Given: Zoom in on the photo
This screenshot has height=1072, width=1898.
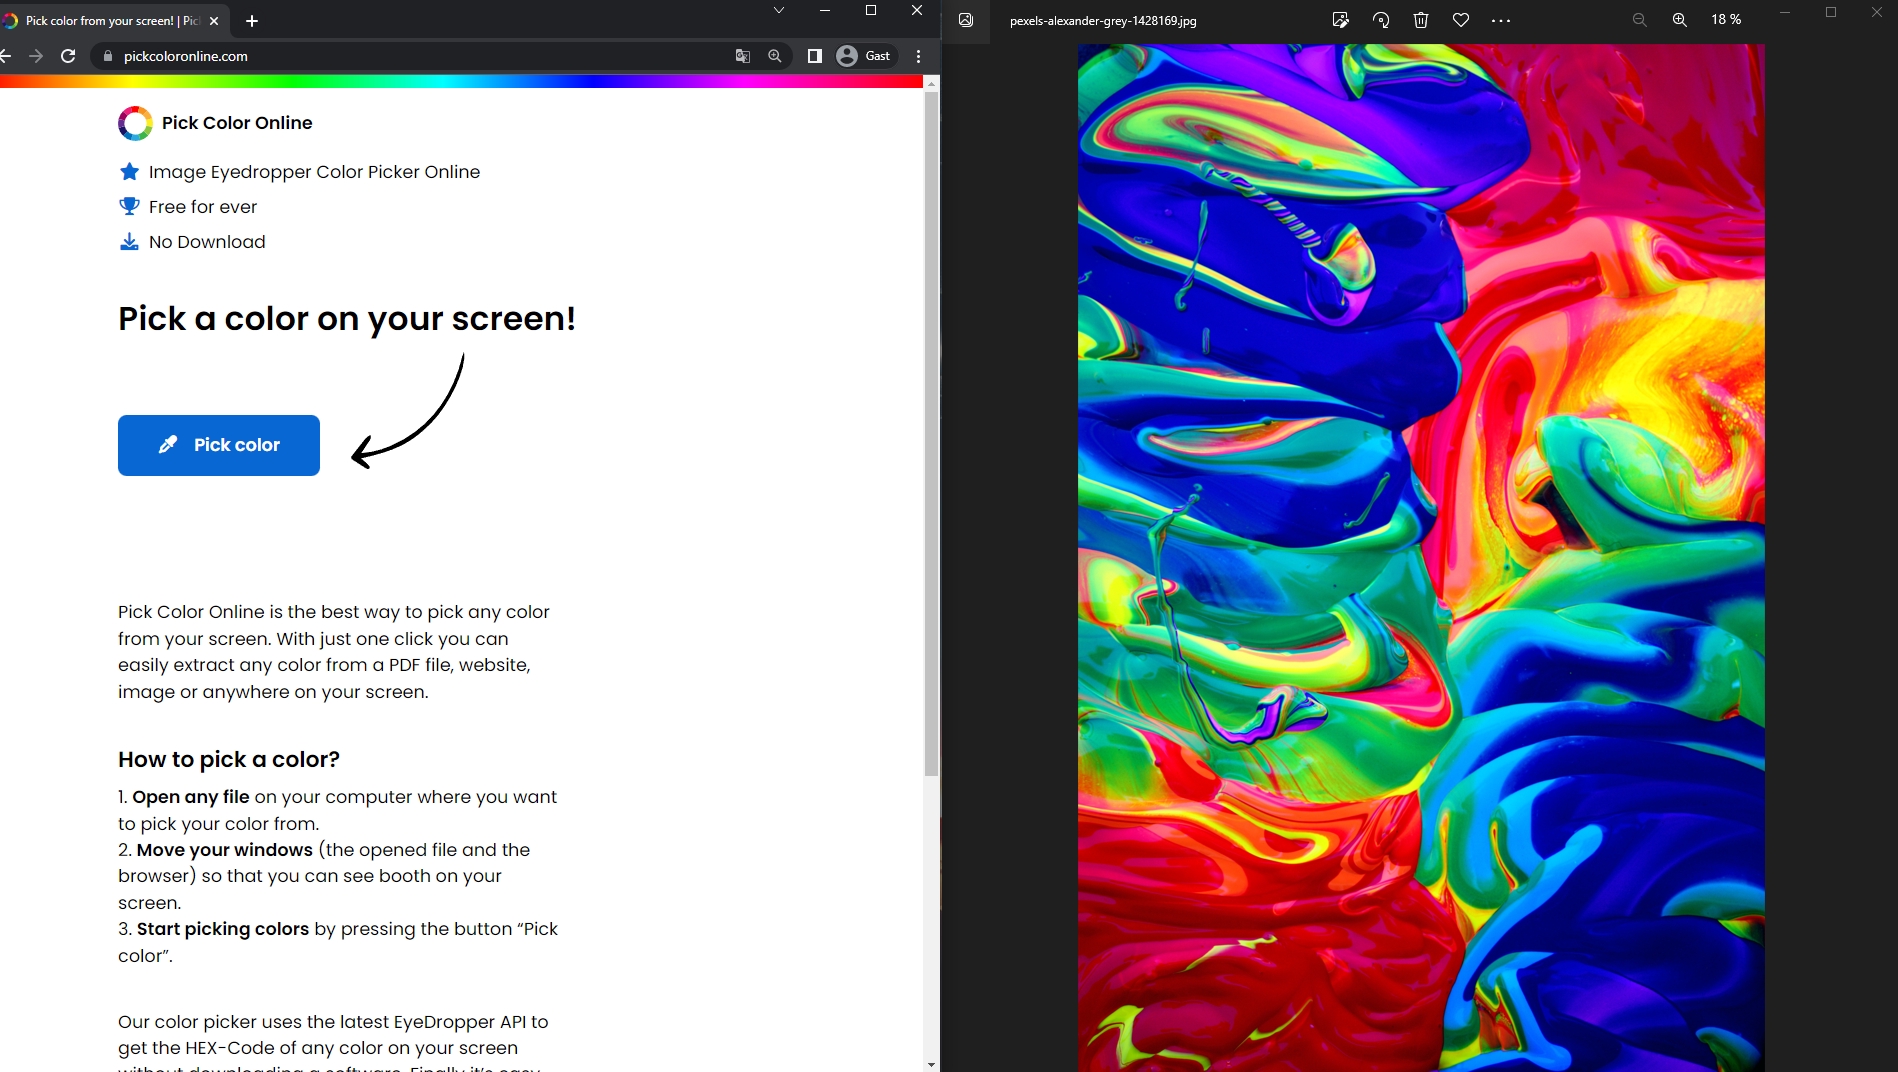Looking at the screenshot, I should click(x=1680, y=20).
